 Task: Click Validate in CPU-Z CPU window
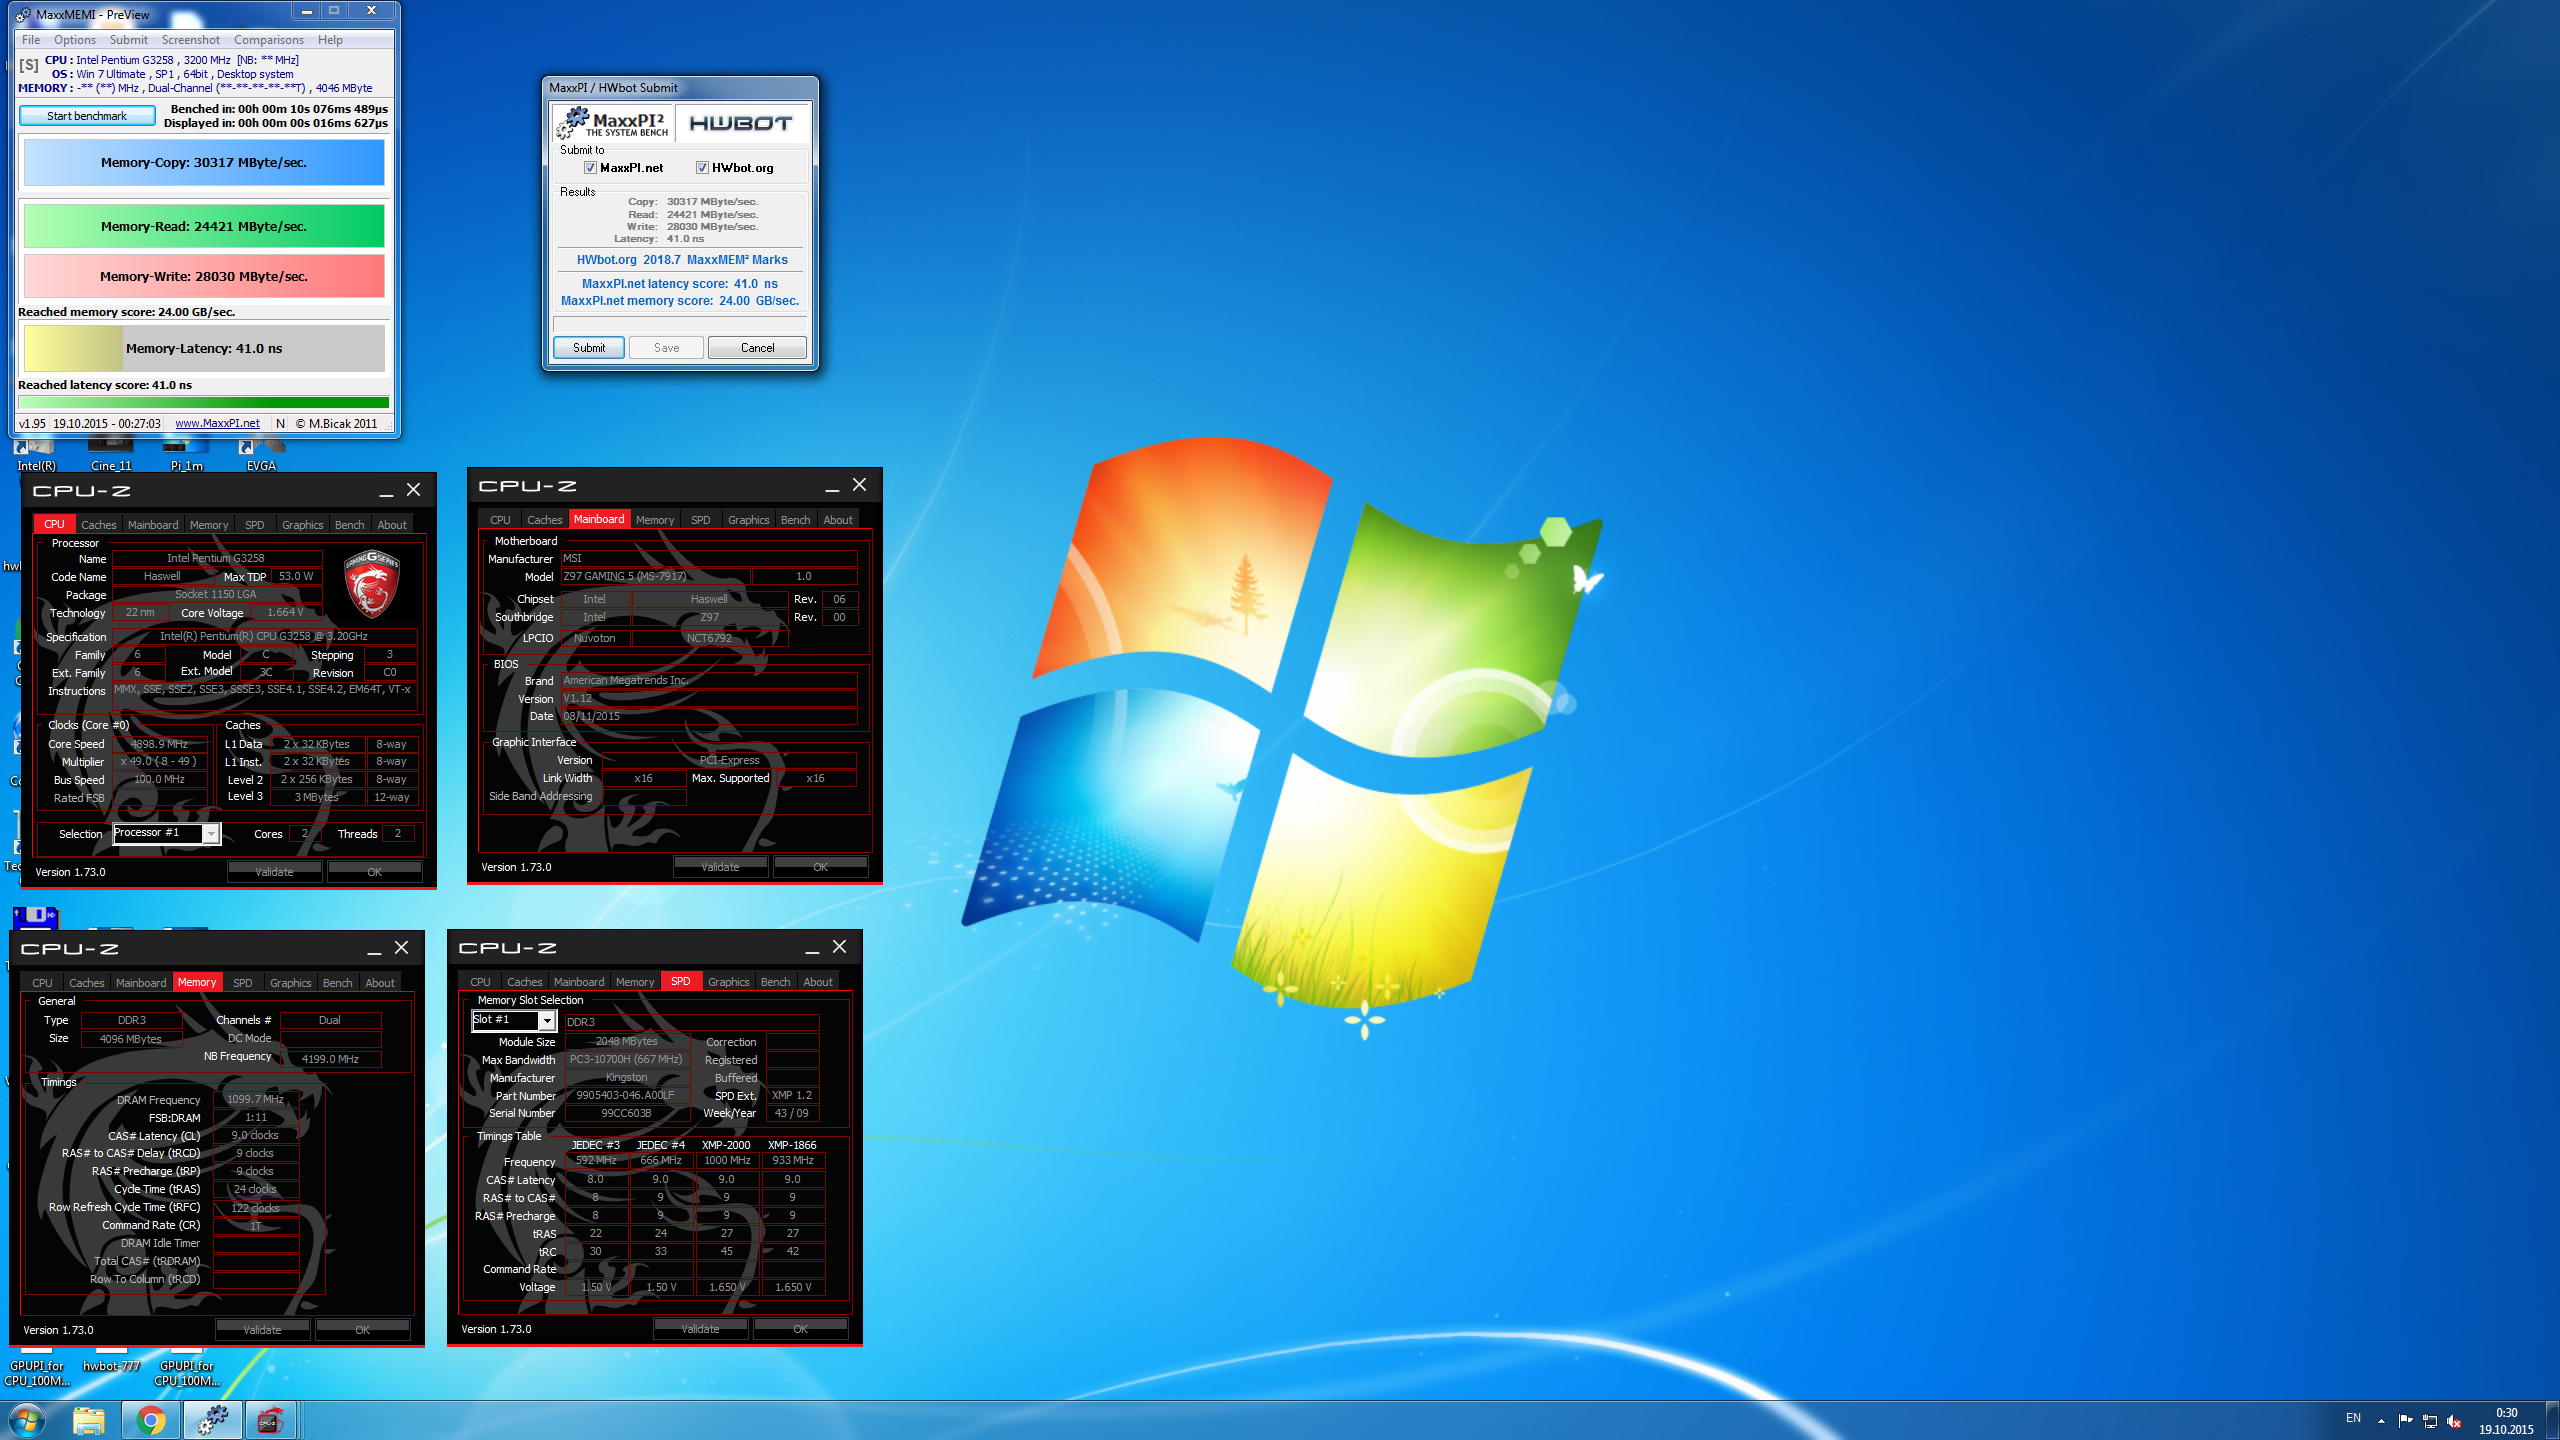pos(274,872)
